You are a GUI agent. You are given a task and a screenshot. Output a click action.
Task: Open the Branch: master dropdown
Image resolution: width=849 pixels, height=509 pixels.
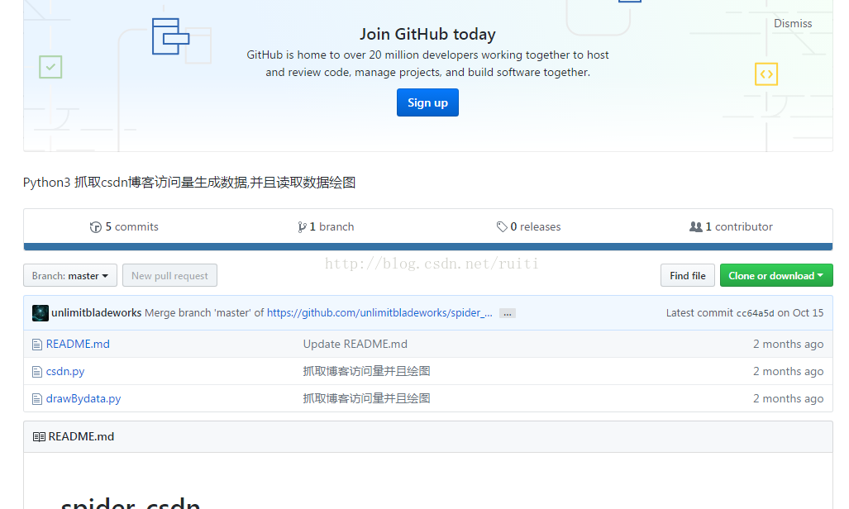click(70, 276)
